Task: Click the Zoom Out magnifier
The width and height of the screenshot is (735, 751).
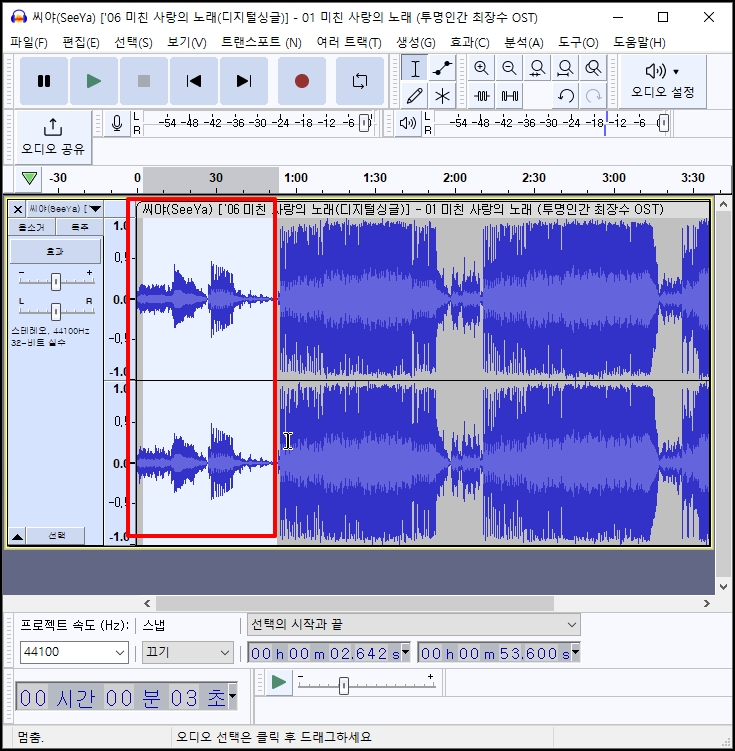Action: coord(509,68)
